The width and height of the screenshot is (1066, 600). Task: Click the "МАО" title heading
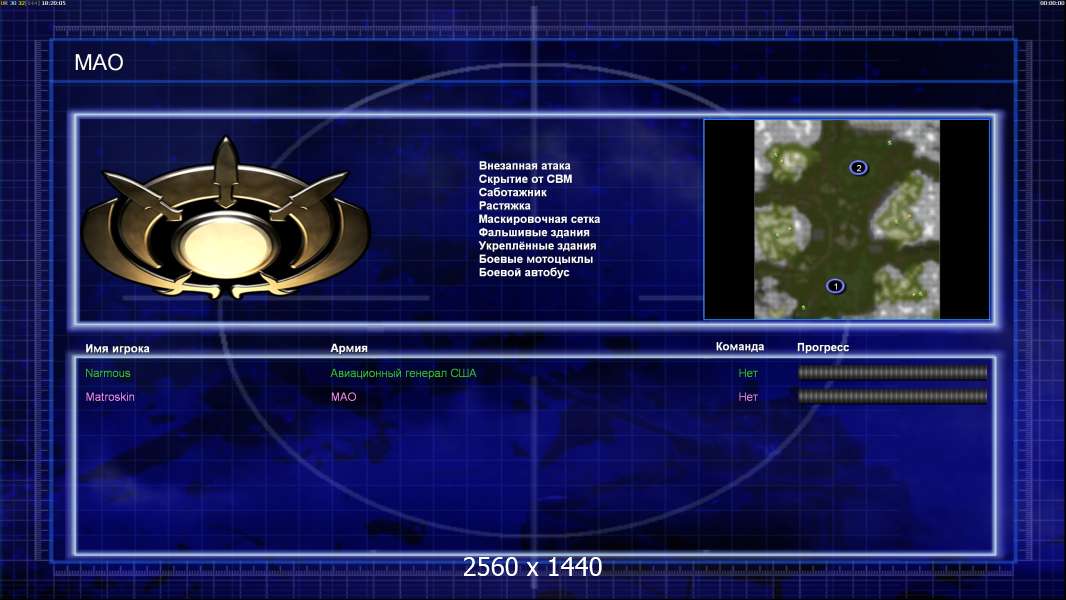tap(99, 63)
